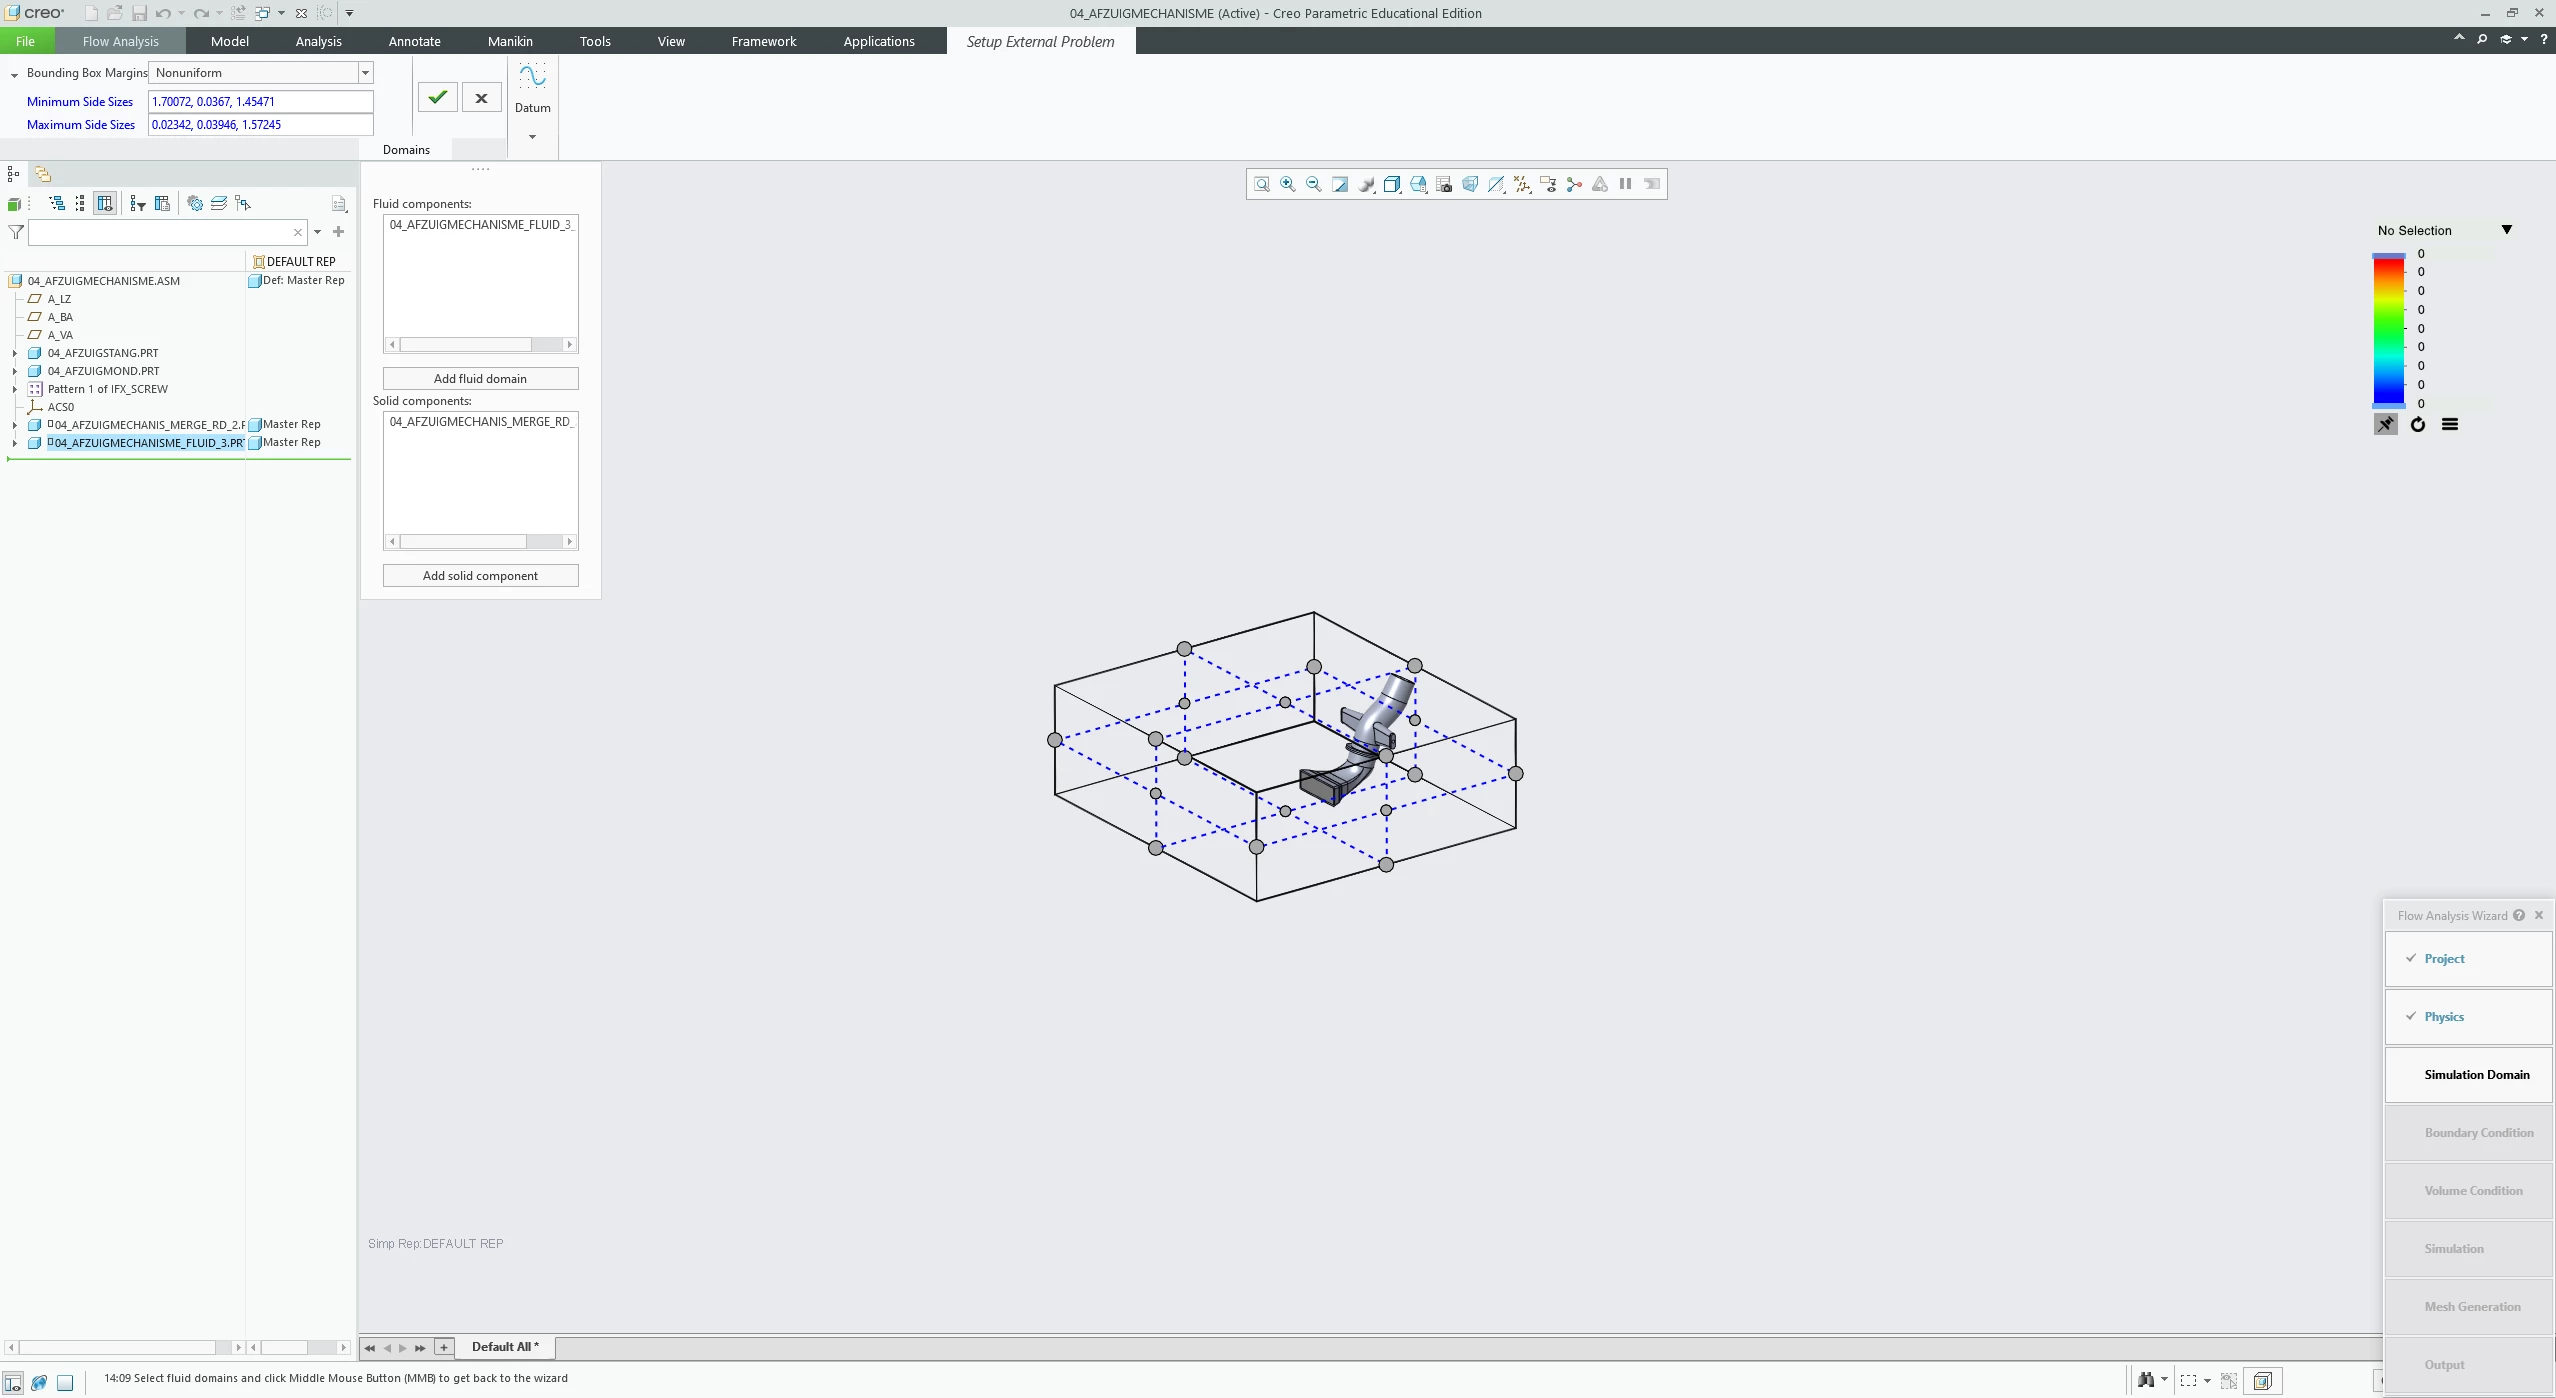This screenshot has height=1398, width=2556.
Task: Toggle the tree columns display button
Action: pos(105,204)
